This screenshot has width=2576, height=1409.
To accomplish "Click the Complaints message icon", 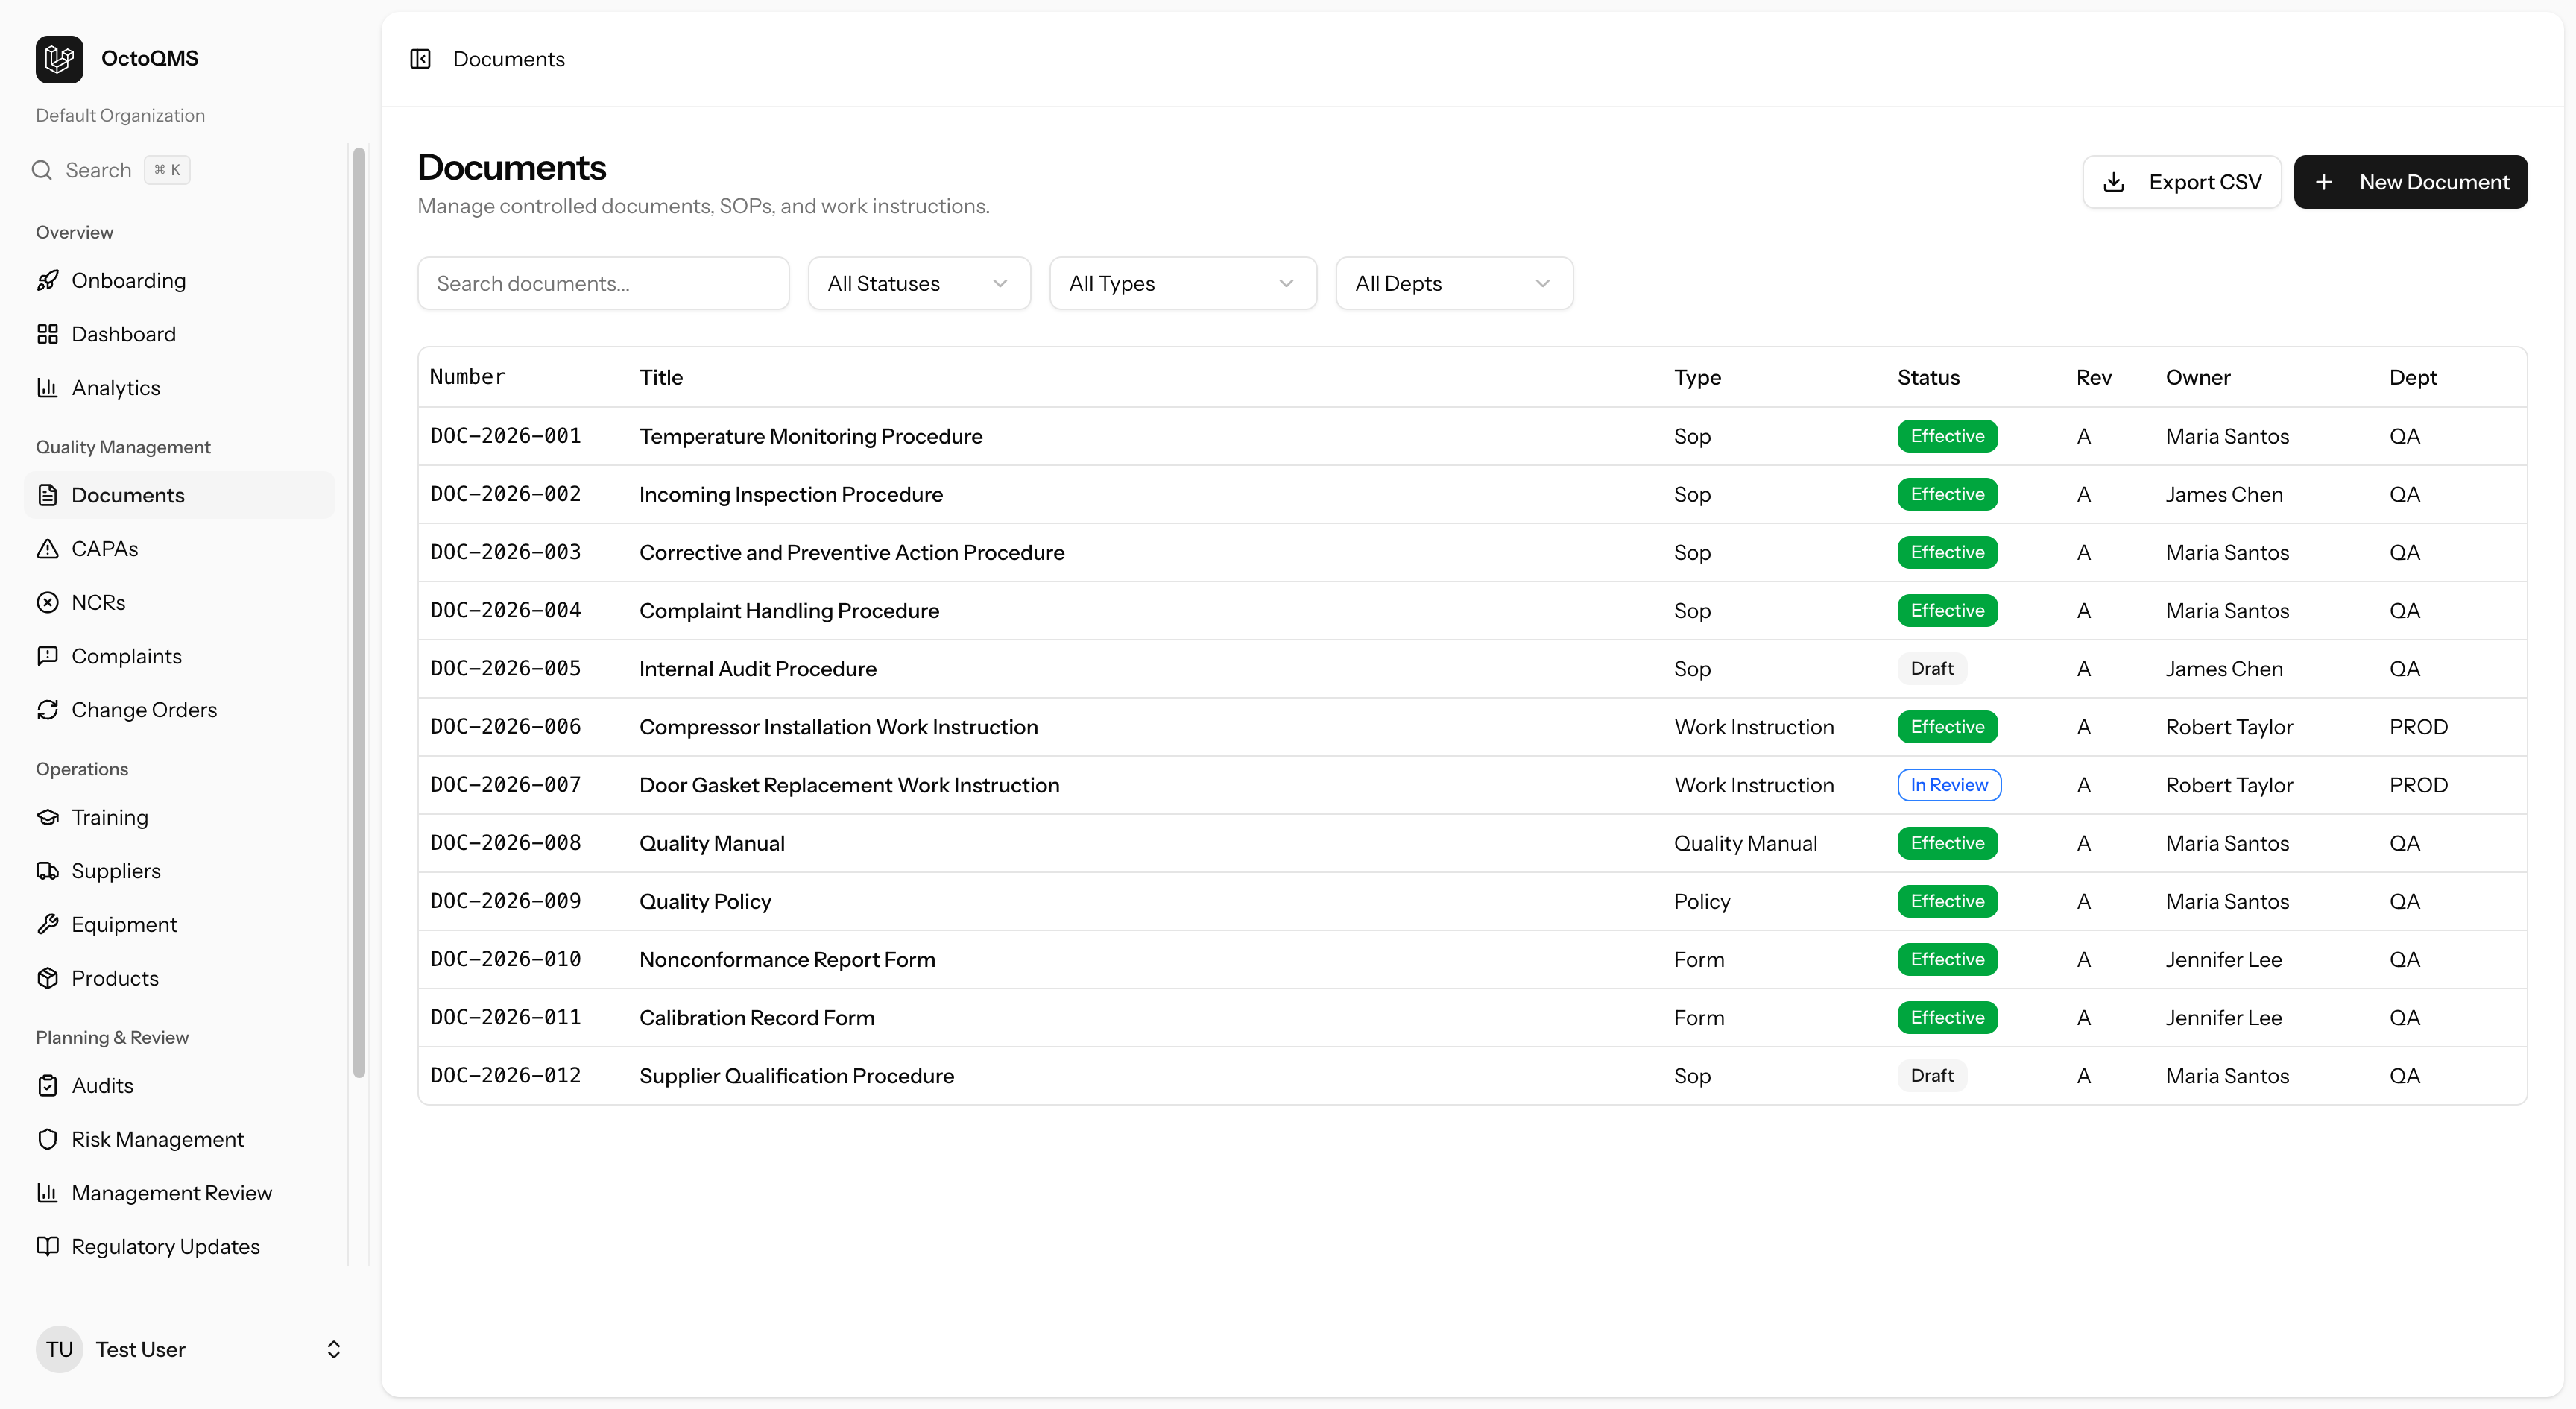I will [47, 656].
